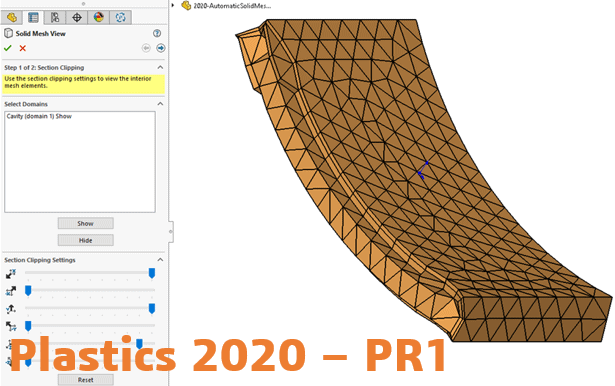Collapse the Select Domains section
Image resolution: width=615 pixels, height=386 pixels.
[160, 104]
